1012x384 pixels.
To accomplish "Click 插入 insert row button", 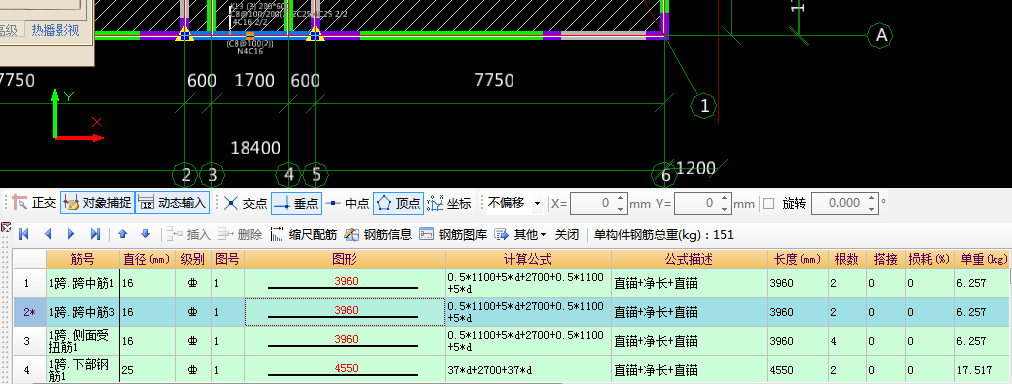I will 187,234.
